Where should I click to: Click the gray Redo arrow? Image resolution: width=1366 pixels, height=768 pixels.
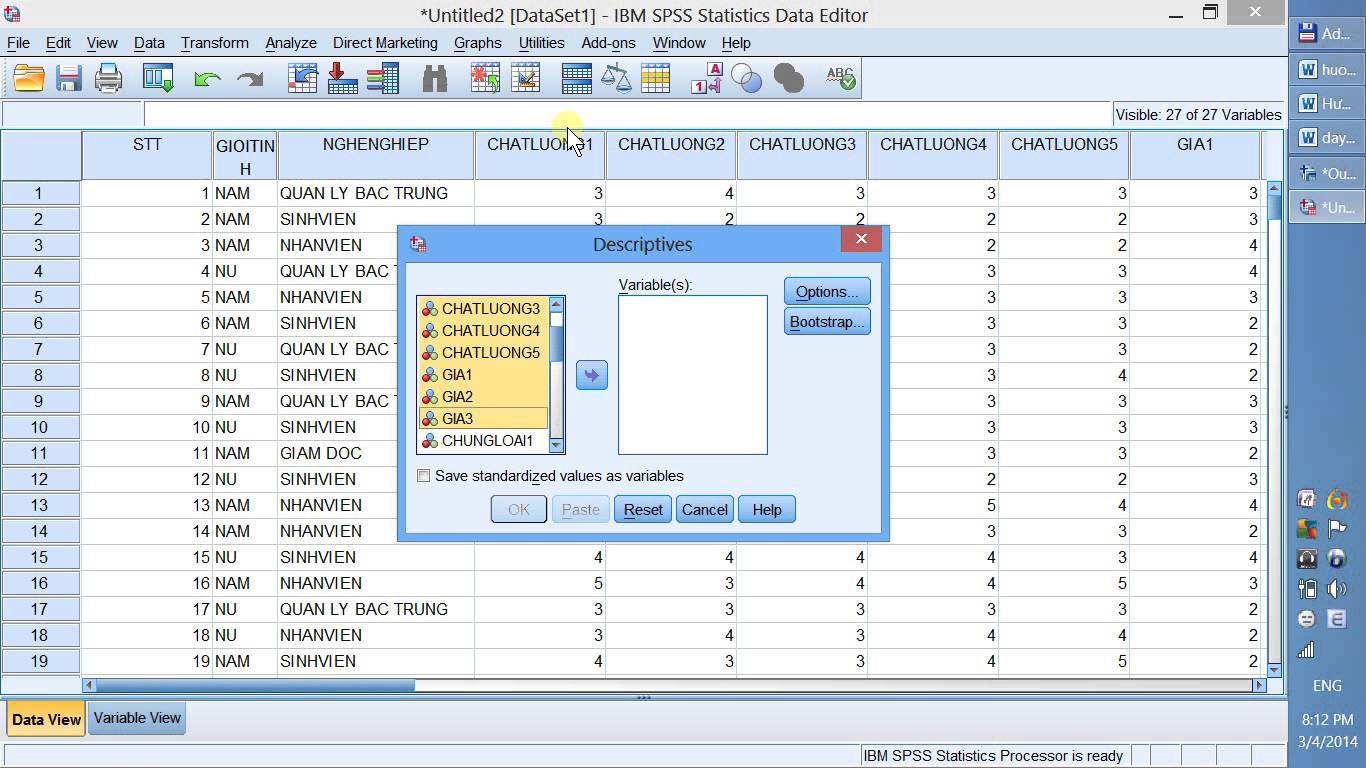click(x=249, y=78)
